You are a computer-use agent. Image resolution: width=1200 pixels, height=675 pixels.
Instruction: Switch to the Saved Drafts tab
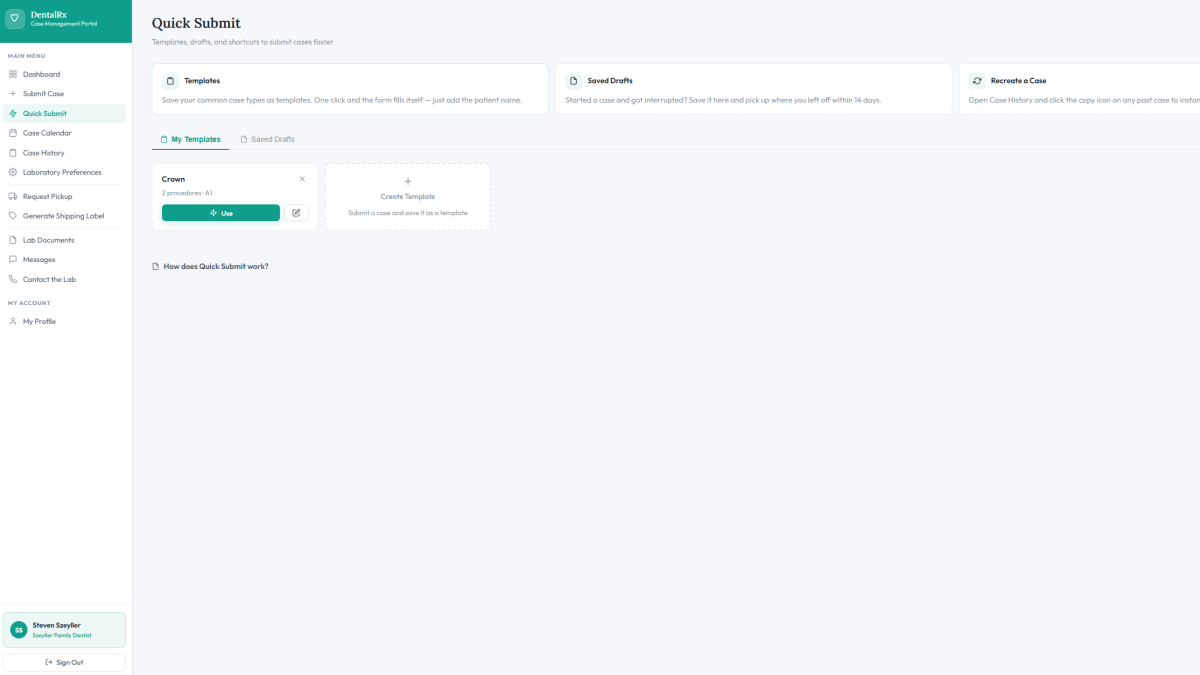[x=267, y=139]
